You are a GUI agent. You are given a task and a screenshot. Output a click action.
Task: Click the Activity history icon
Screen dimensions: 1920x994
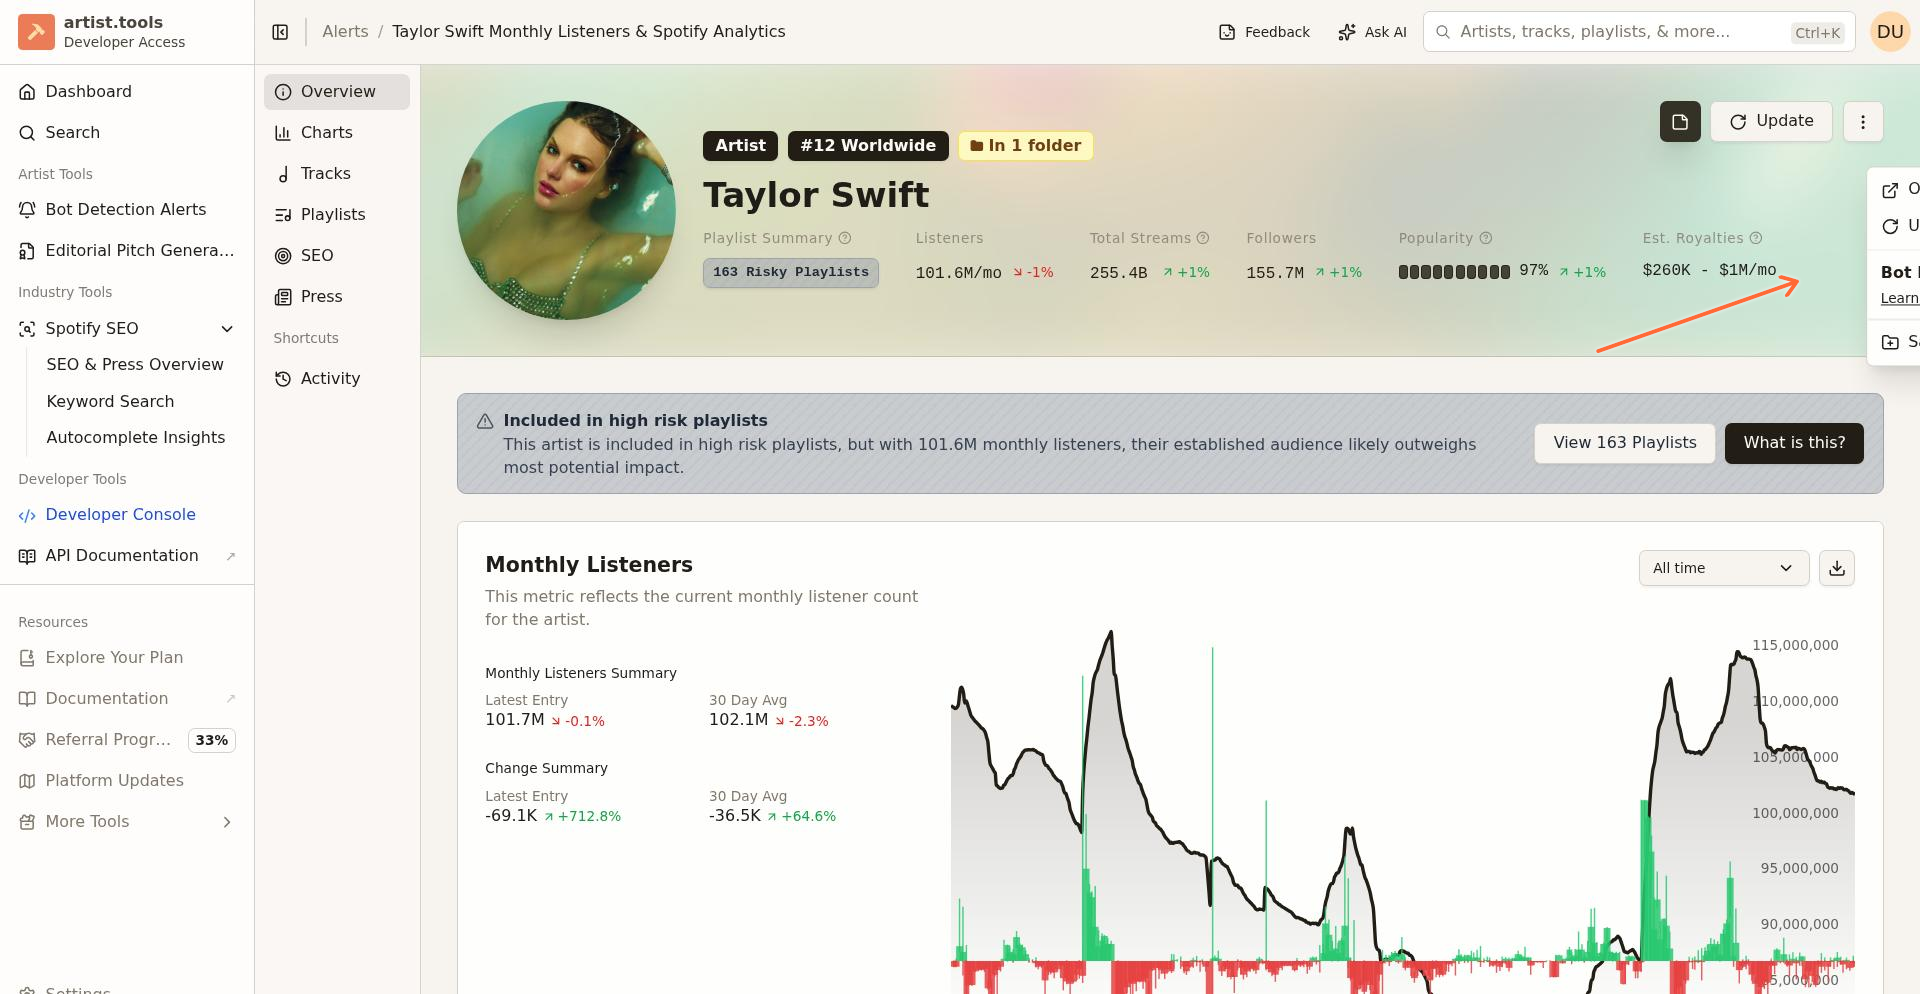[x=283, y=379]
